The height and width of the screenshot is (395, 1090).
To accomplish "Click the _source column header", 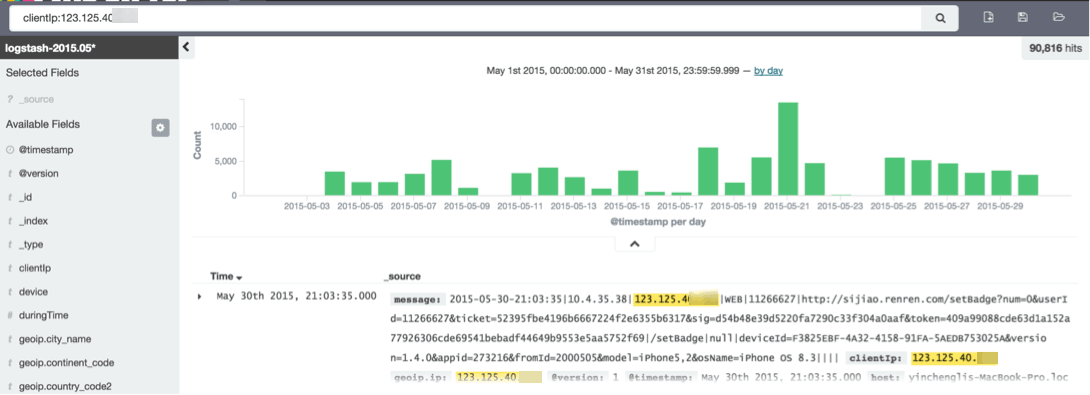I will [402, 276].
